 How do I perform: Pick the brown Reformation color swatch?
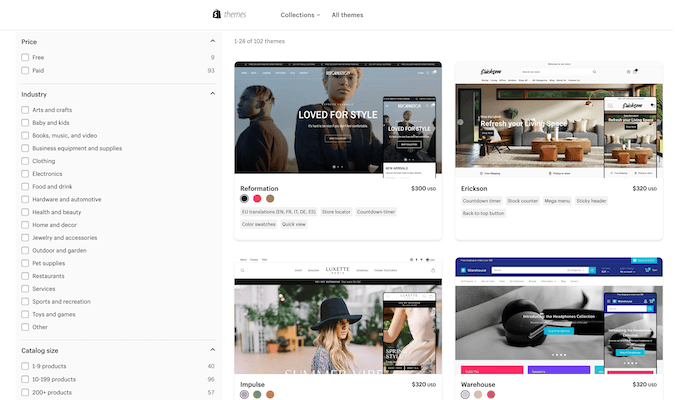pos(270,199)
